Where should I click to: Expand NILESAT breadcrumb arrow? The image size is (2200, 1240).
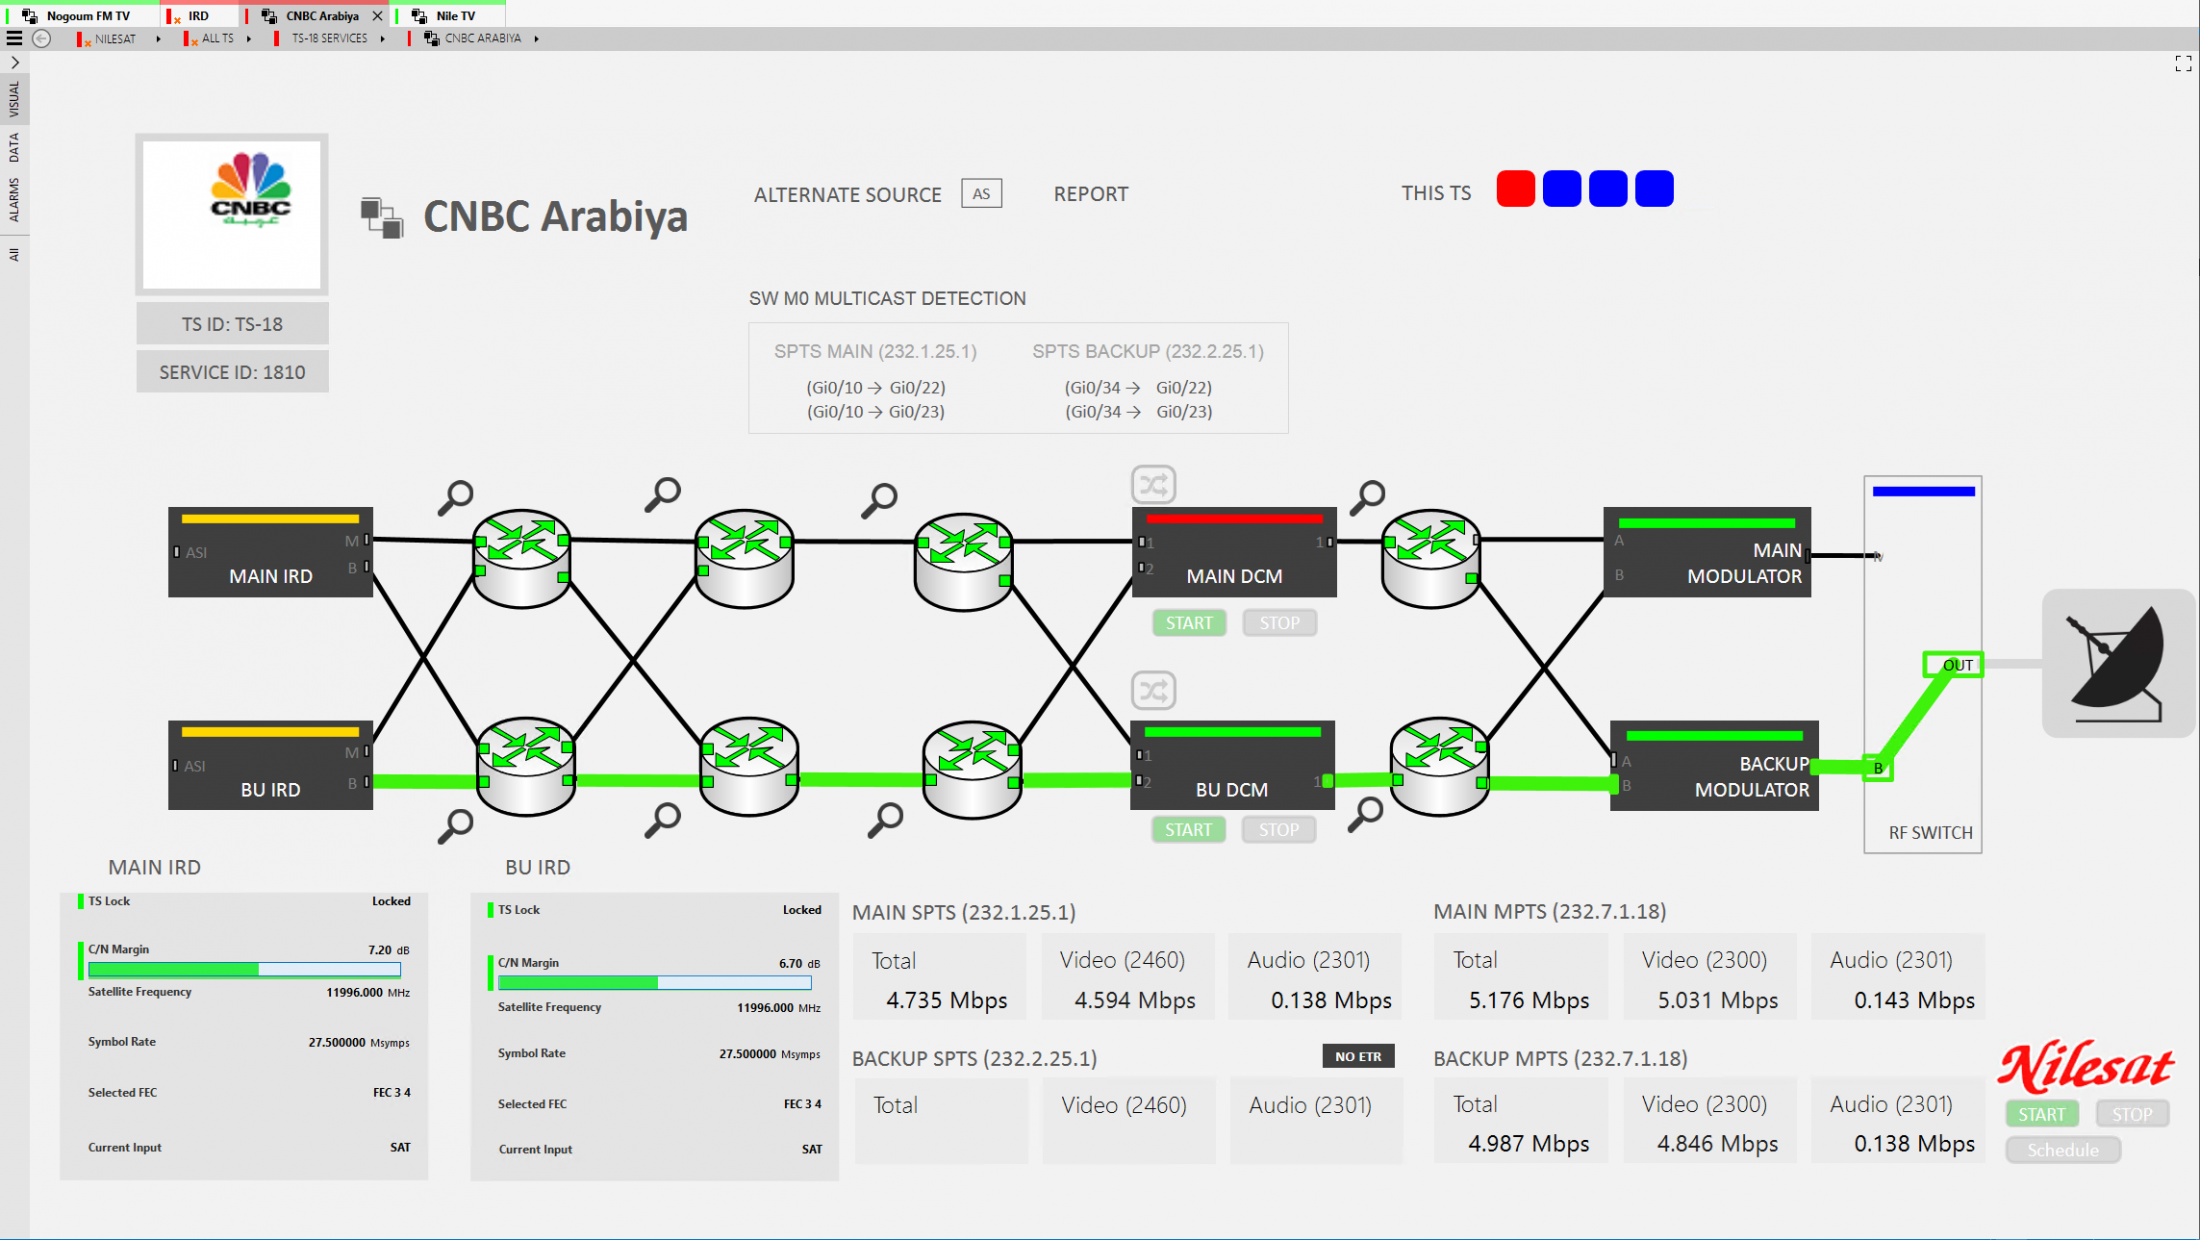click(x=158, y=39)
